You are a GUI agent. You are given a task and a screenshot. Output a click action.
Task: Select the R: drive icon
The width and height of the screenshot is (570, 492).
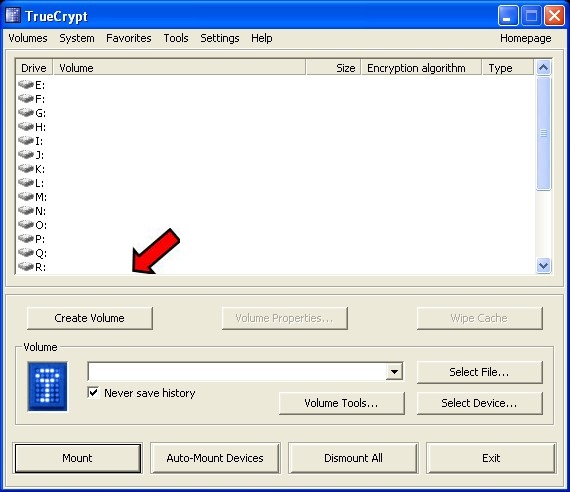tap(26, 267)
